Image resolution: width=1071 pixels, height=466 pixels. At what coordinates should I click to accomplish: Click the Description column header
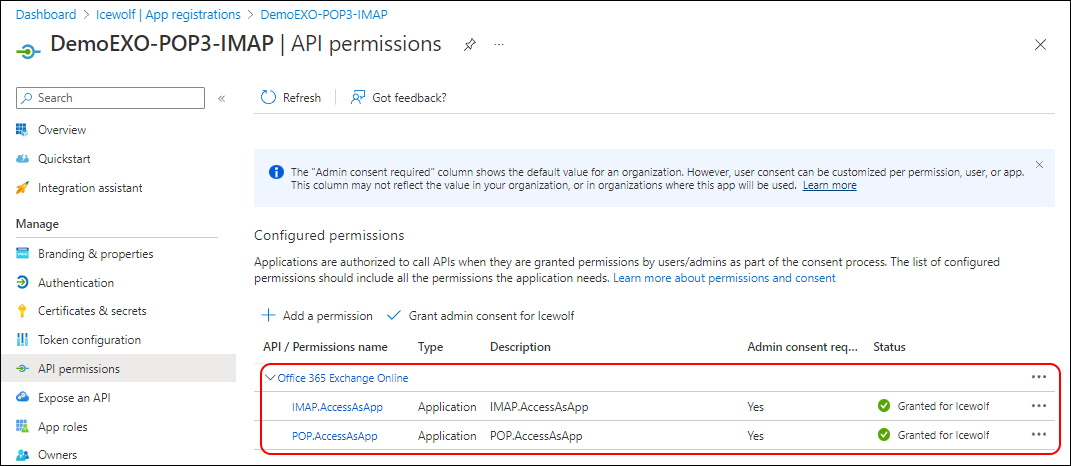click(x=520, y=347)
